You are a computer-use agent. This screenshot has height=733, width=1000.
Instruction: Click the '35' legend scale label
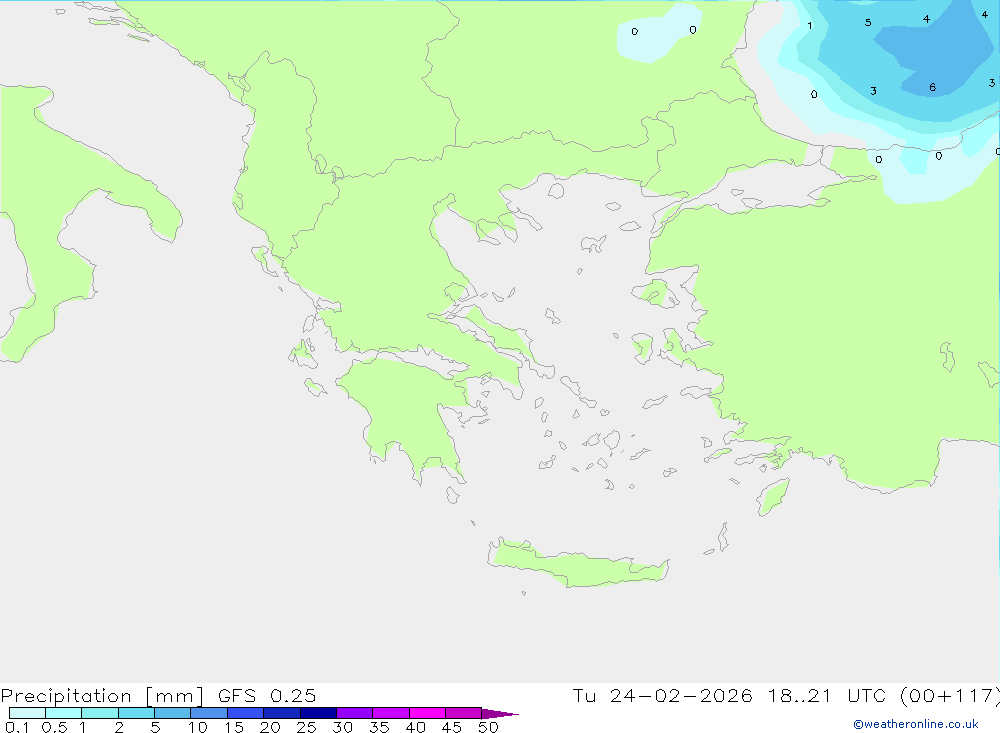tap(379, 727)
